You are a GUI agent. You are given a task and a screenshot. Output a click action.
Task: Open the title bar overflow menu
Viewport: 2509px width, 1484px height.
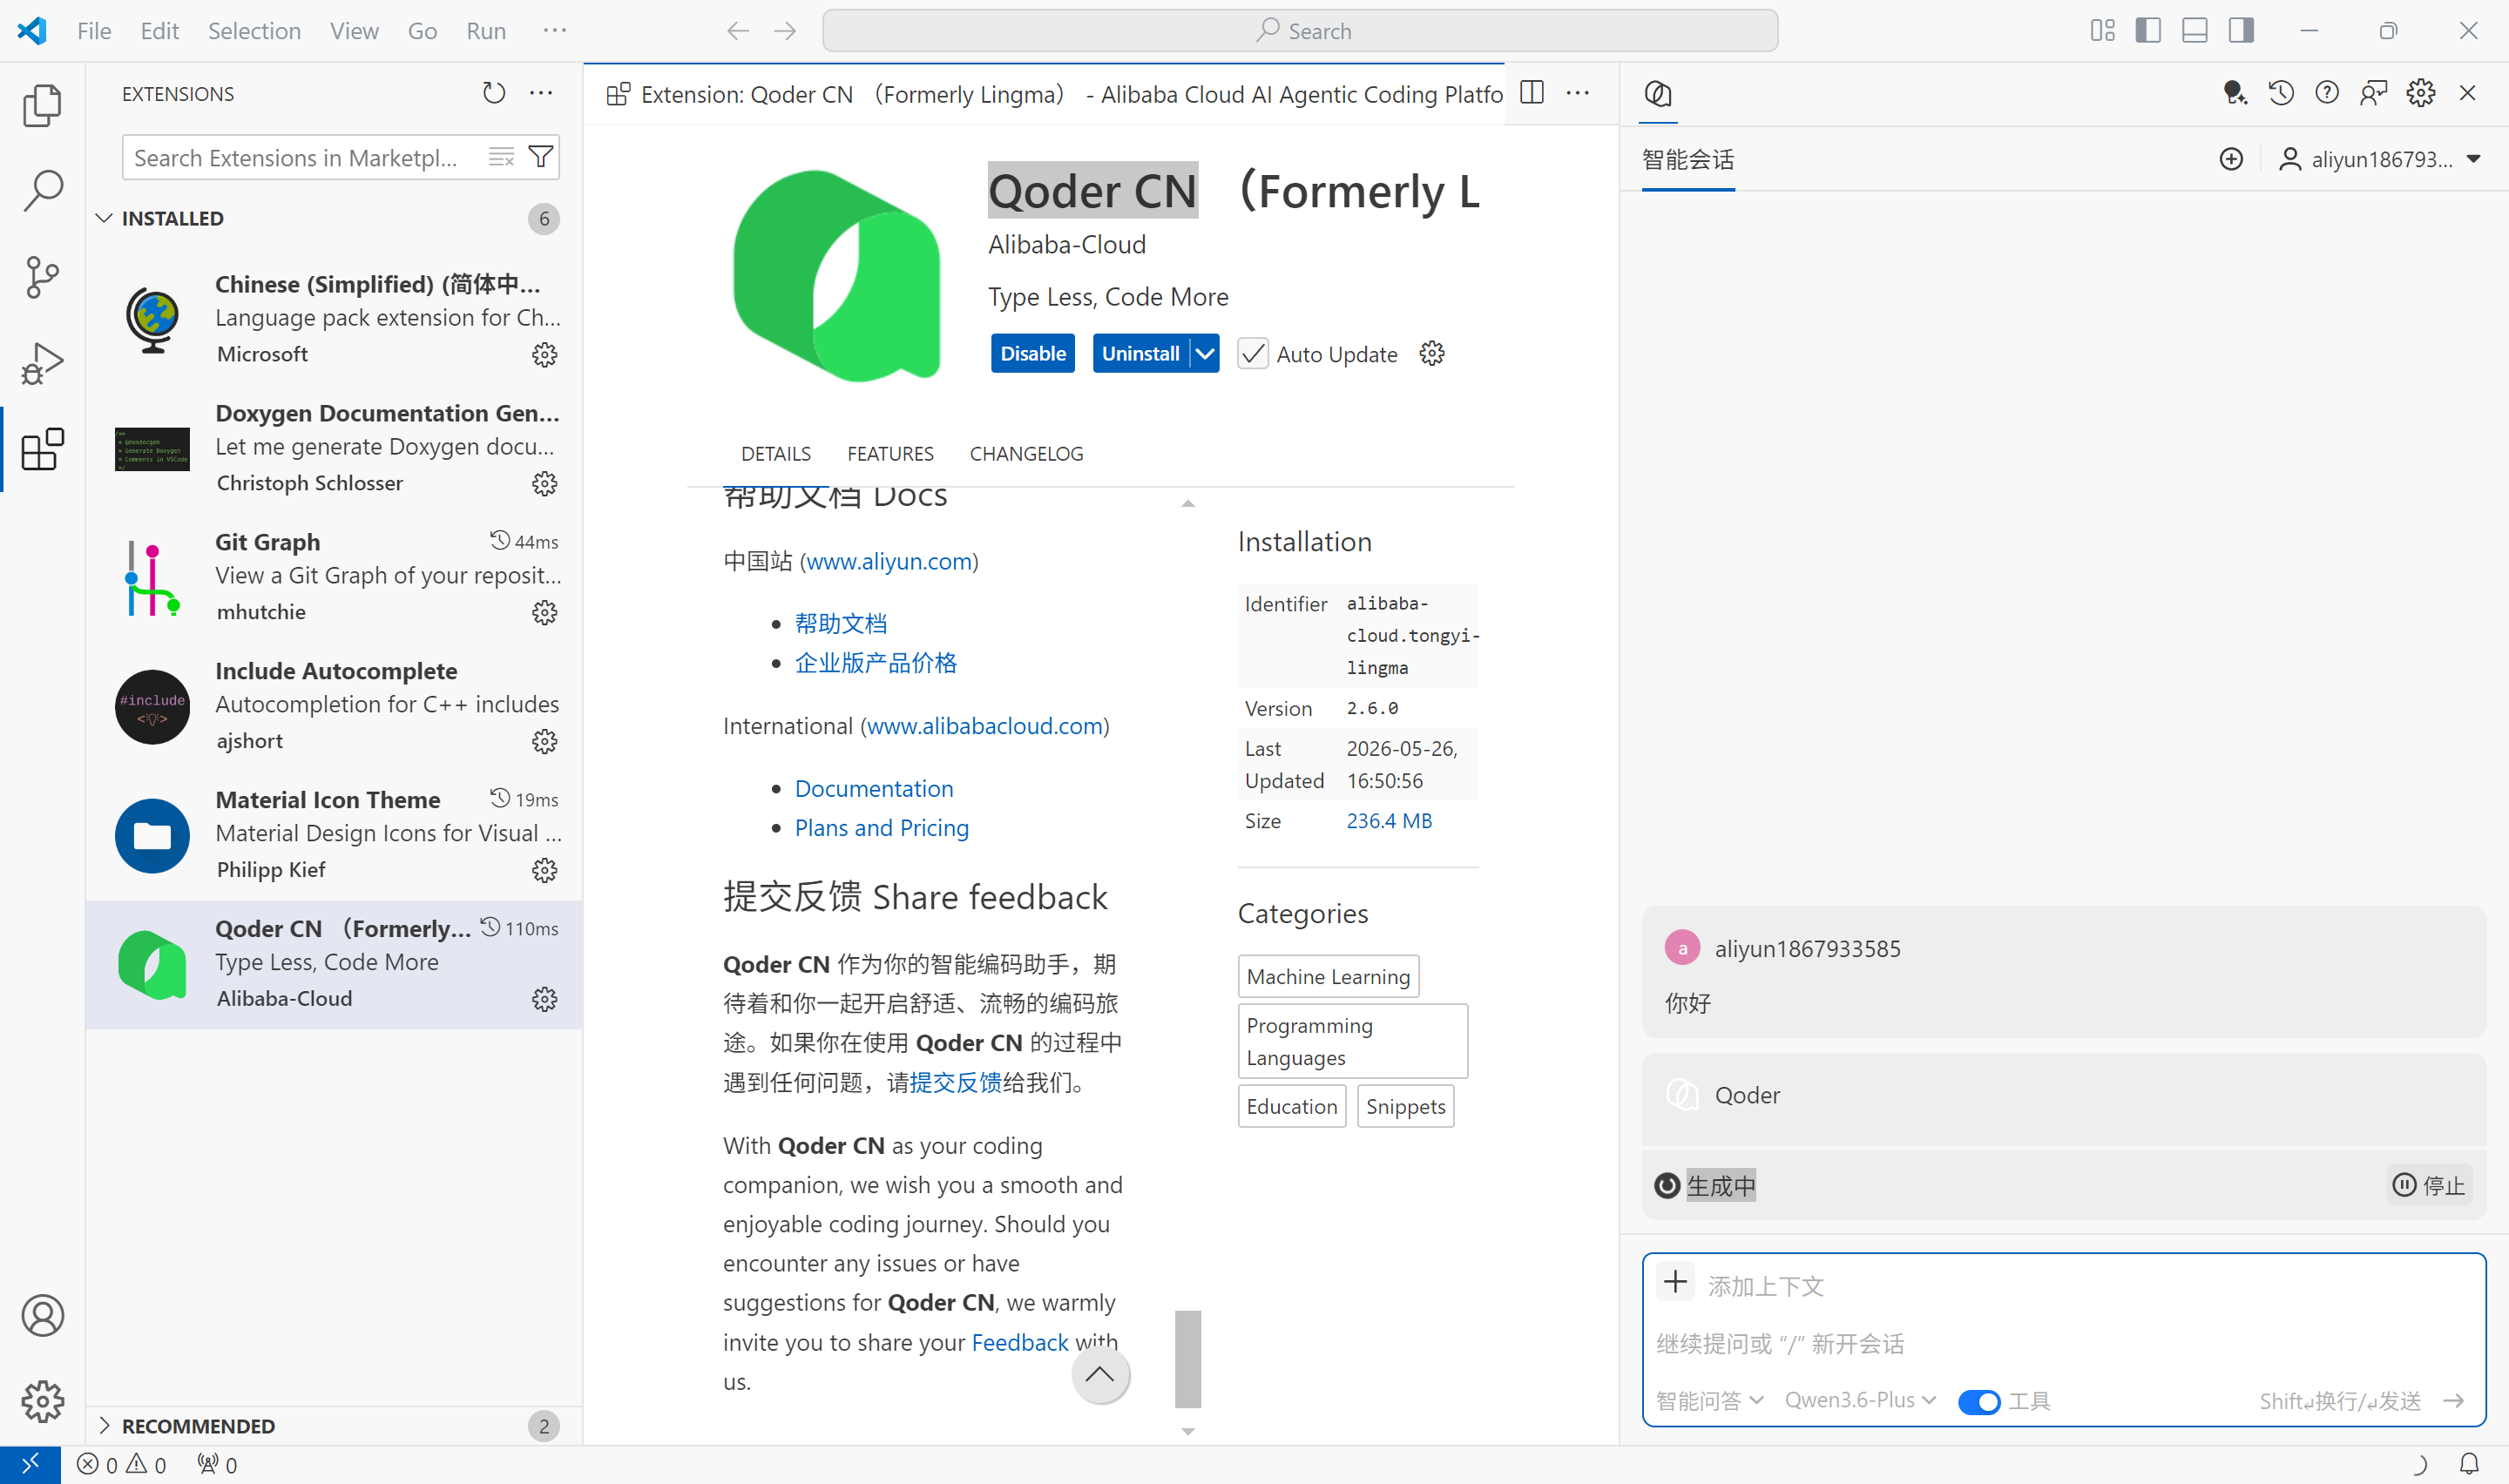pyautogui.click(x=555, y=31)
